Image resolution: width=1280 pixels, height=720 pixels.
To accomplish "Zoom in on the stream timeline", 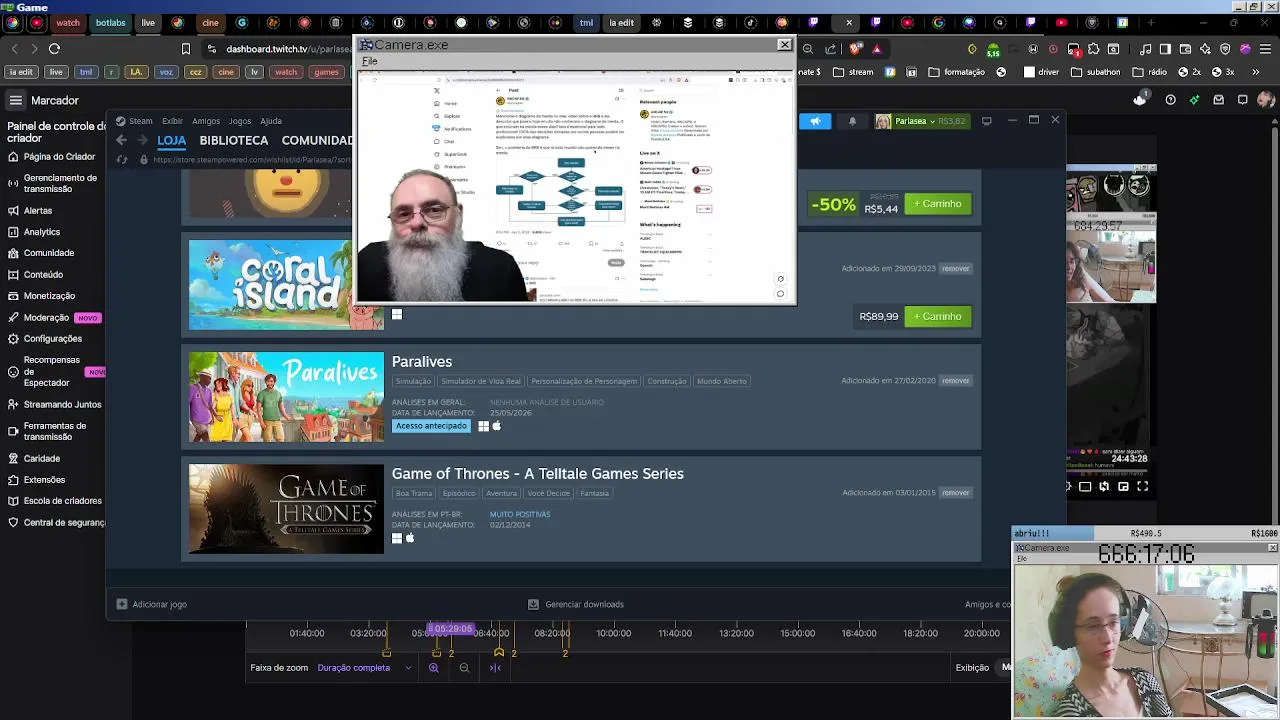I will pos(433,668).
